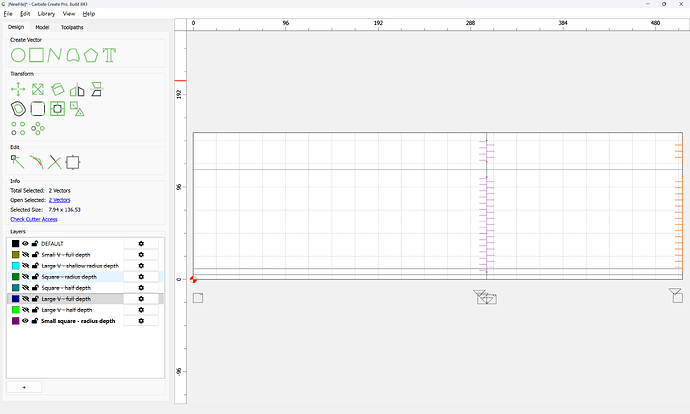690x414 pixels.
Task: Open the Circular Array tool
Action: [x=38, y=128]
